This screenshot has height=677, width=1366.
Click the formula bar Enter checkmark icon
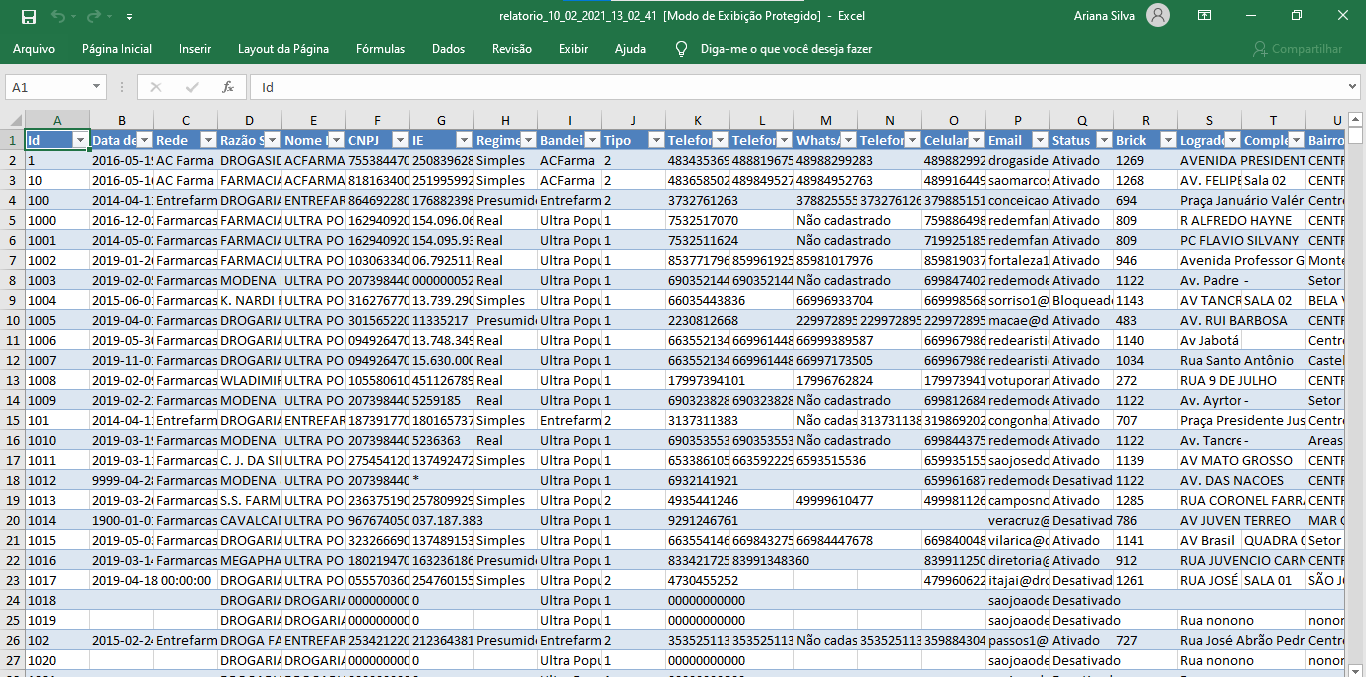pos(192,87)
